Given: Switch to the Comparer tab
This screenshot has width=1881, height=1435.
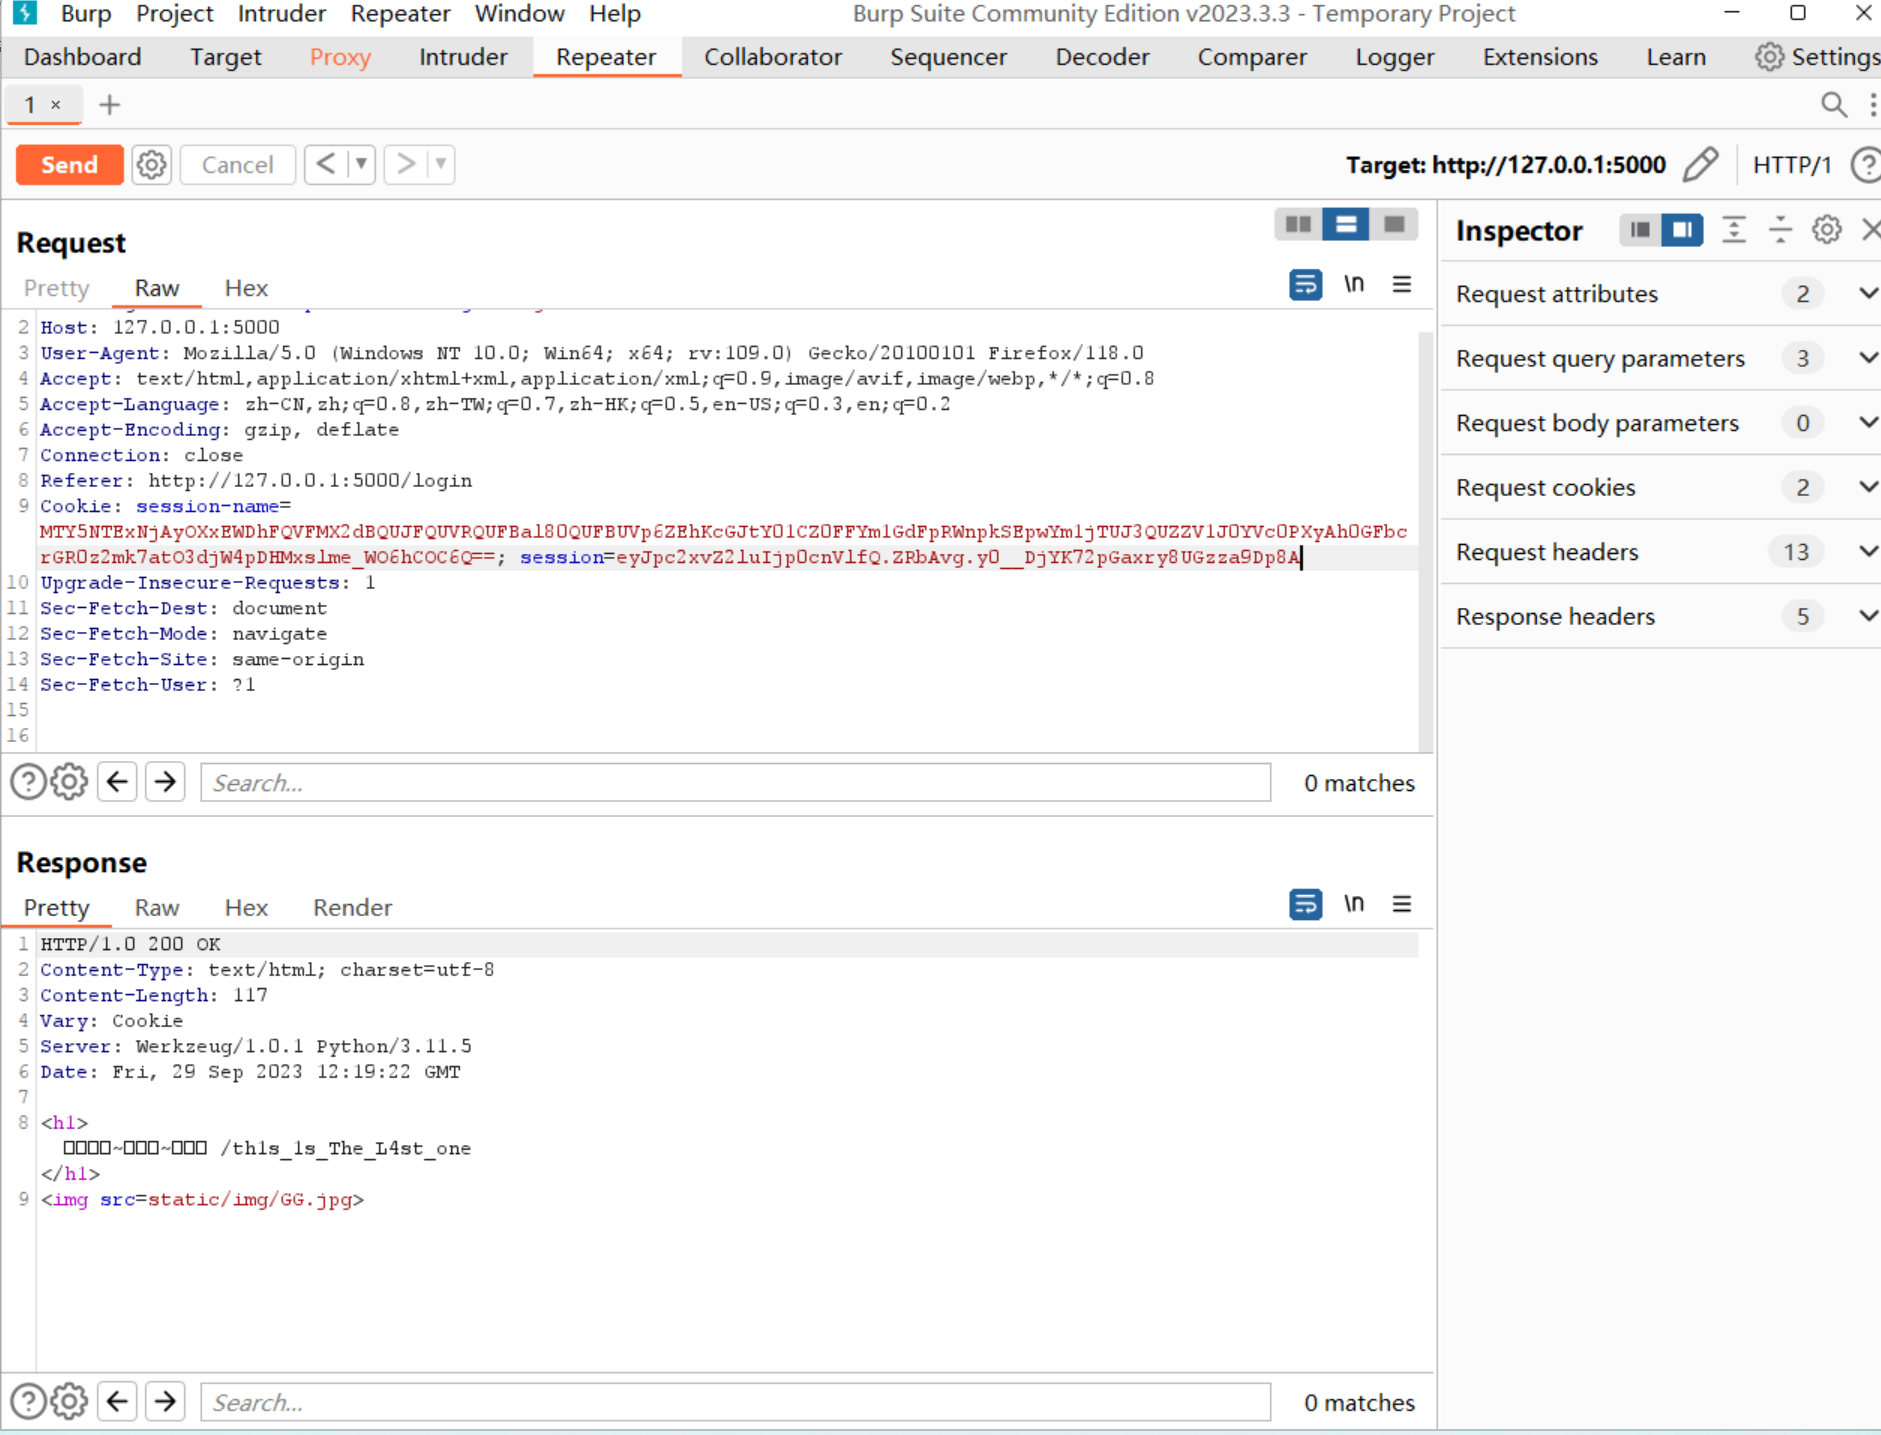Looking at the screenshot, I should [1252, 57].
